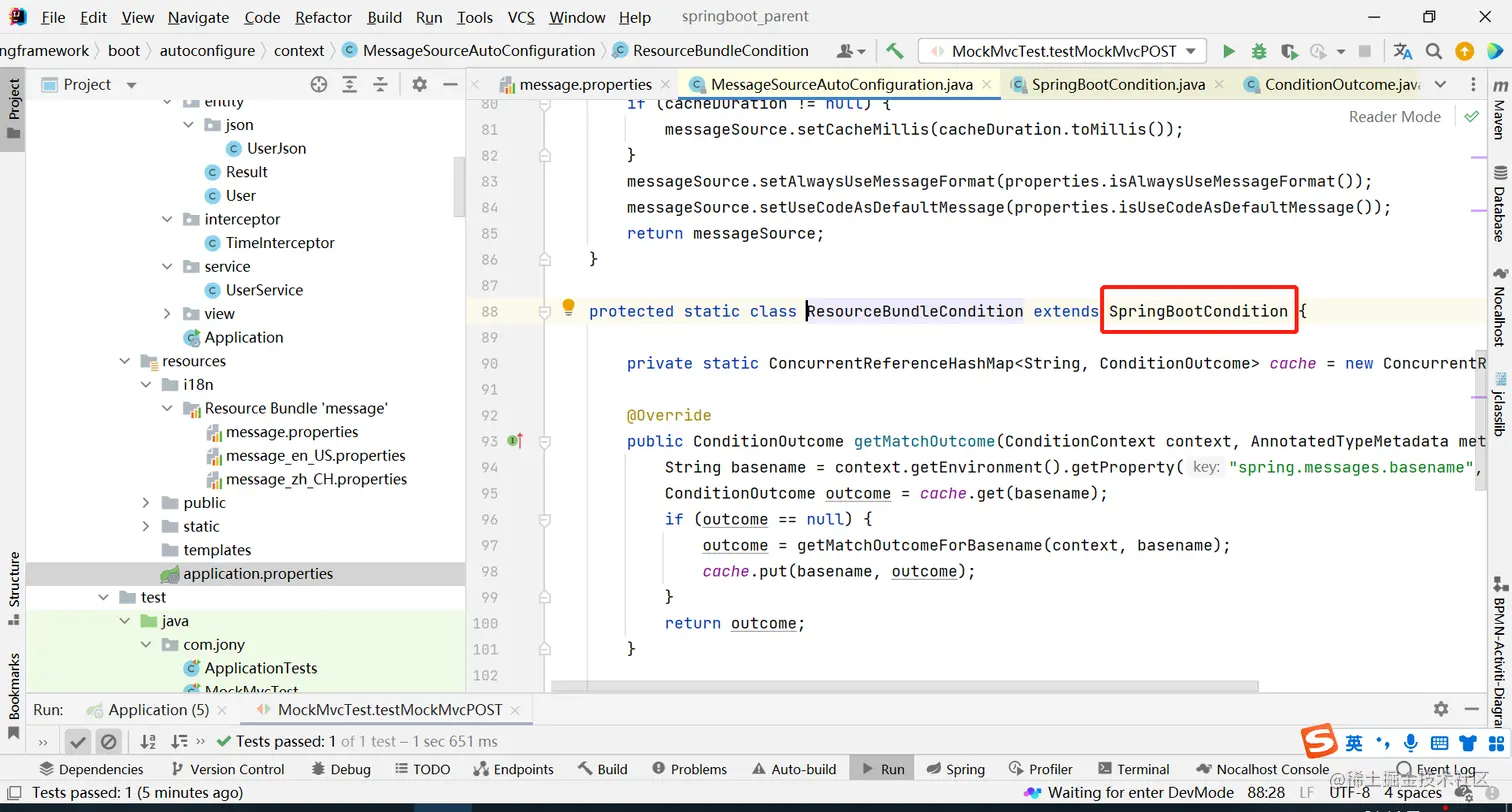Close the MockMvcTest.testMockMvcPOST run tab
1512x812 pixels.
[516, 710]
